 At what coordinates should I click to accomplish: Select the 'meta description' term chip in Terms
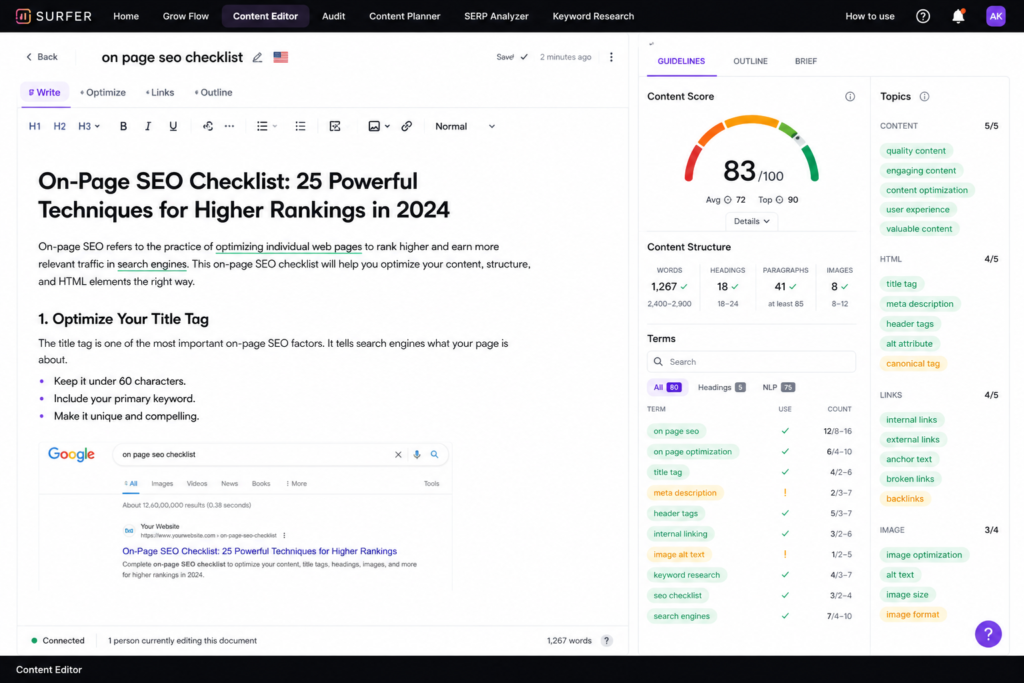coord(684,493)
